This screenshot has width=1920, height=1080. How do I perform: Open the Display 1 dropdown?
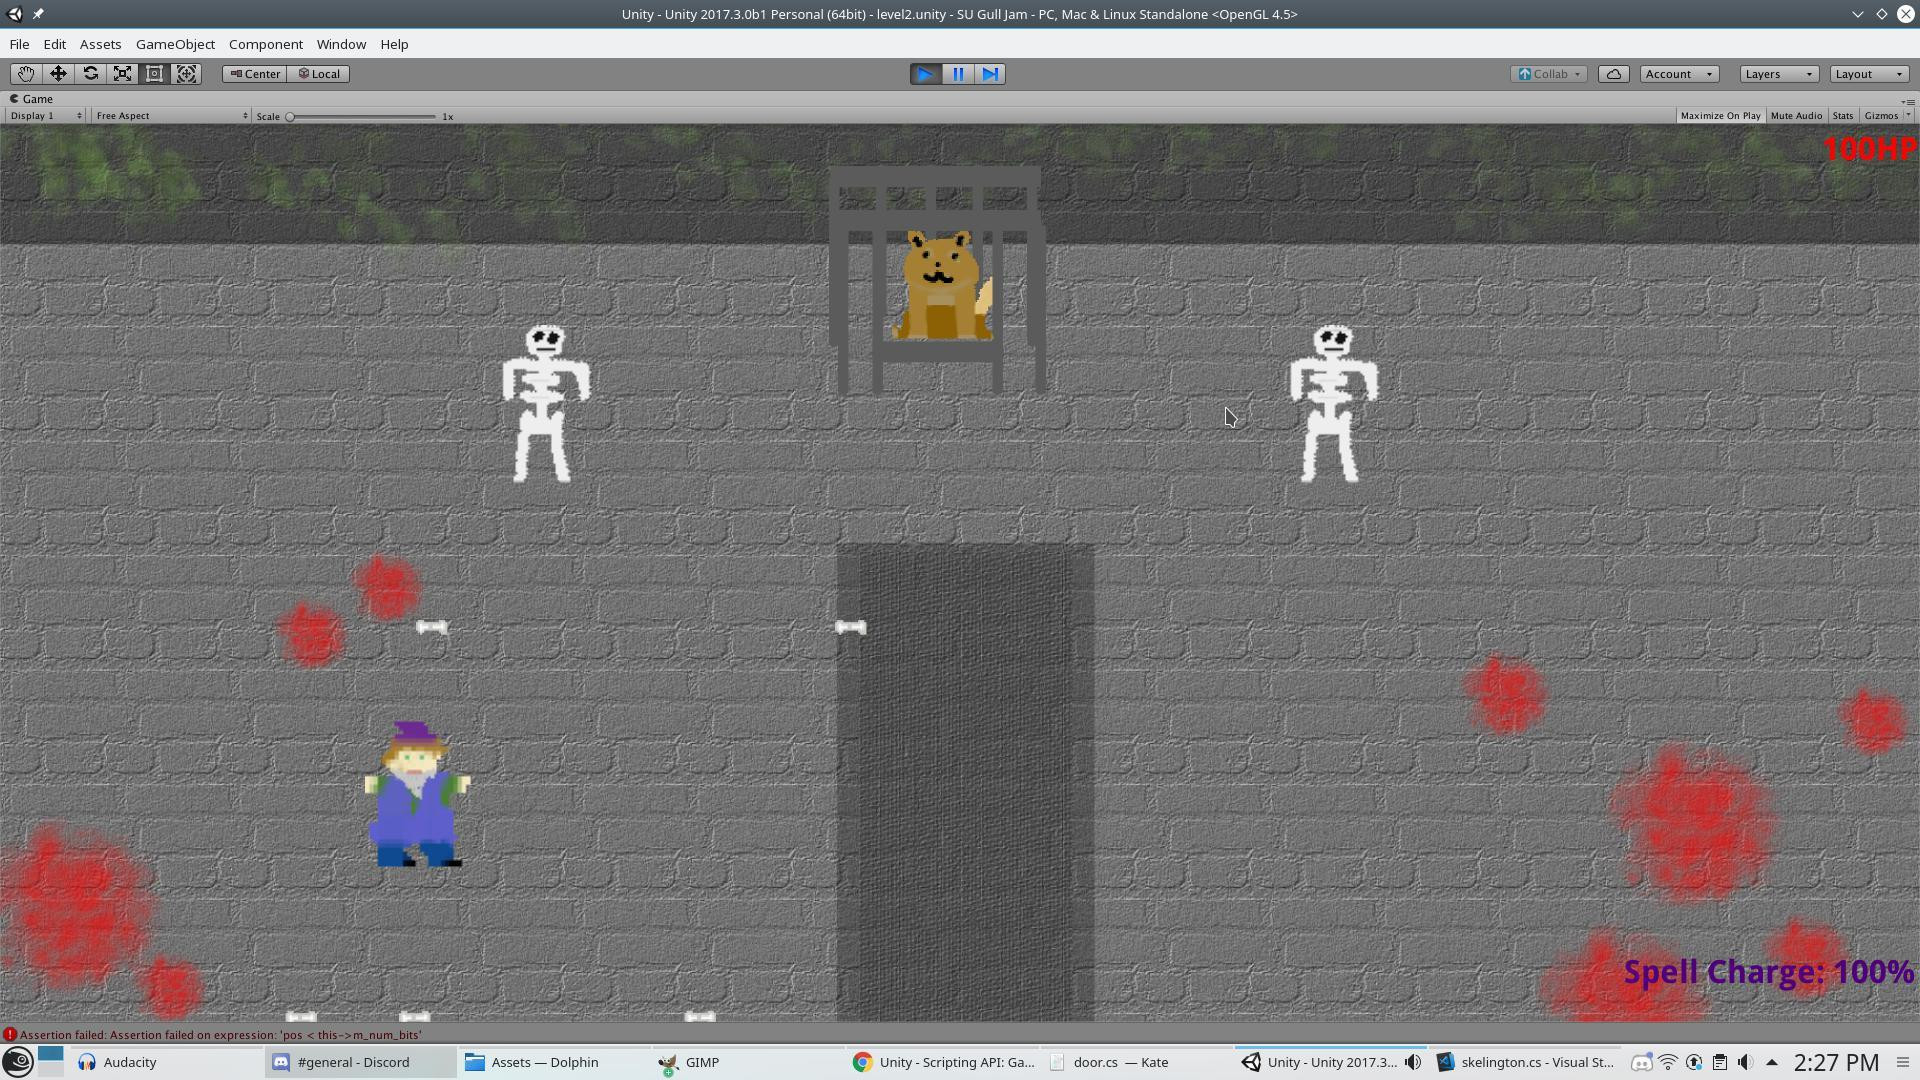tap(46, 116)
